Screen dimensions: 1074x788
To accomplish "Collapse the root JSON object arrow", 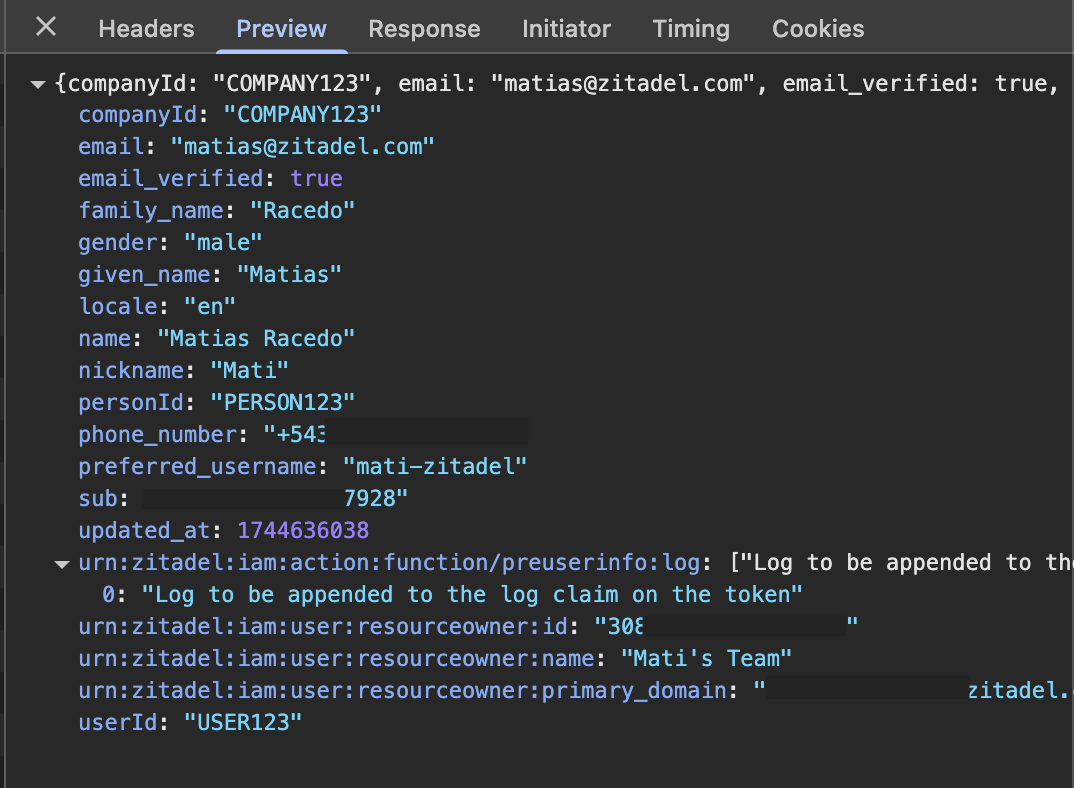I will click(x=38, y=84).
